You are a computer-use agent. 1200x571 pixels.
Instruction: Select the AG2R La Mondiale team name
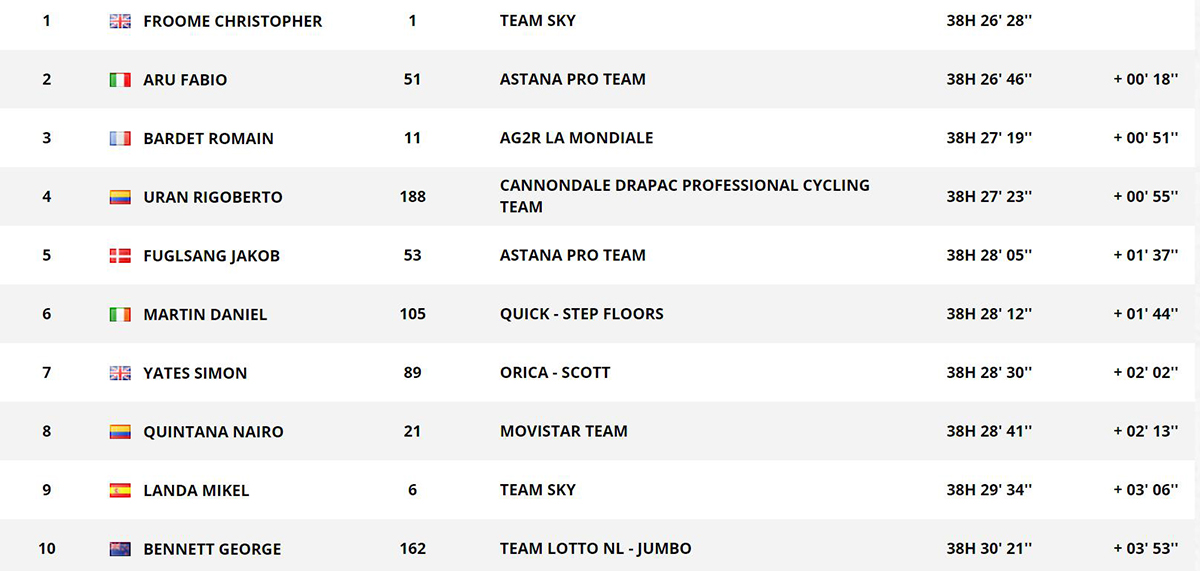577,138
